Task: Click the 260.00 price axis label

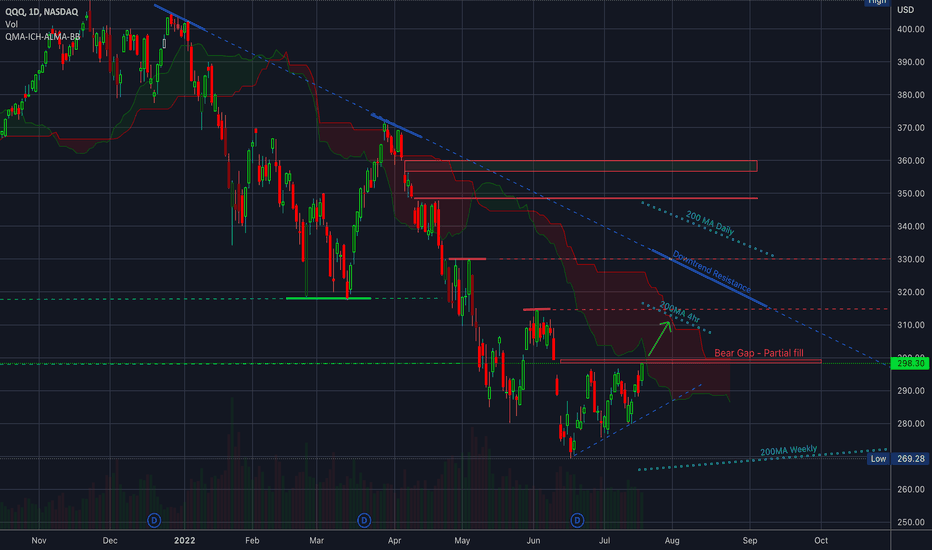Action: click(x=911, y=489)
